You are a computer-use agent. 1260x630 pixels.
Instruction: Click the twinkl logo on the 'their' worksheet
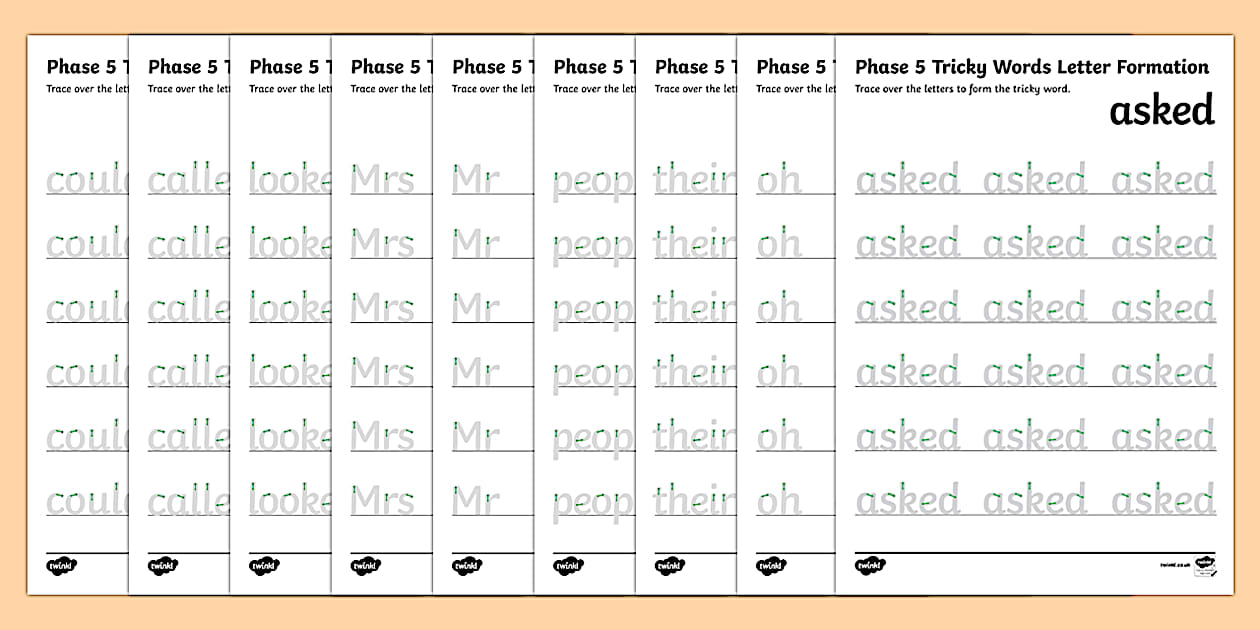(670, 566)
